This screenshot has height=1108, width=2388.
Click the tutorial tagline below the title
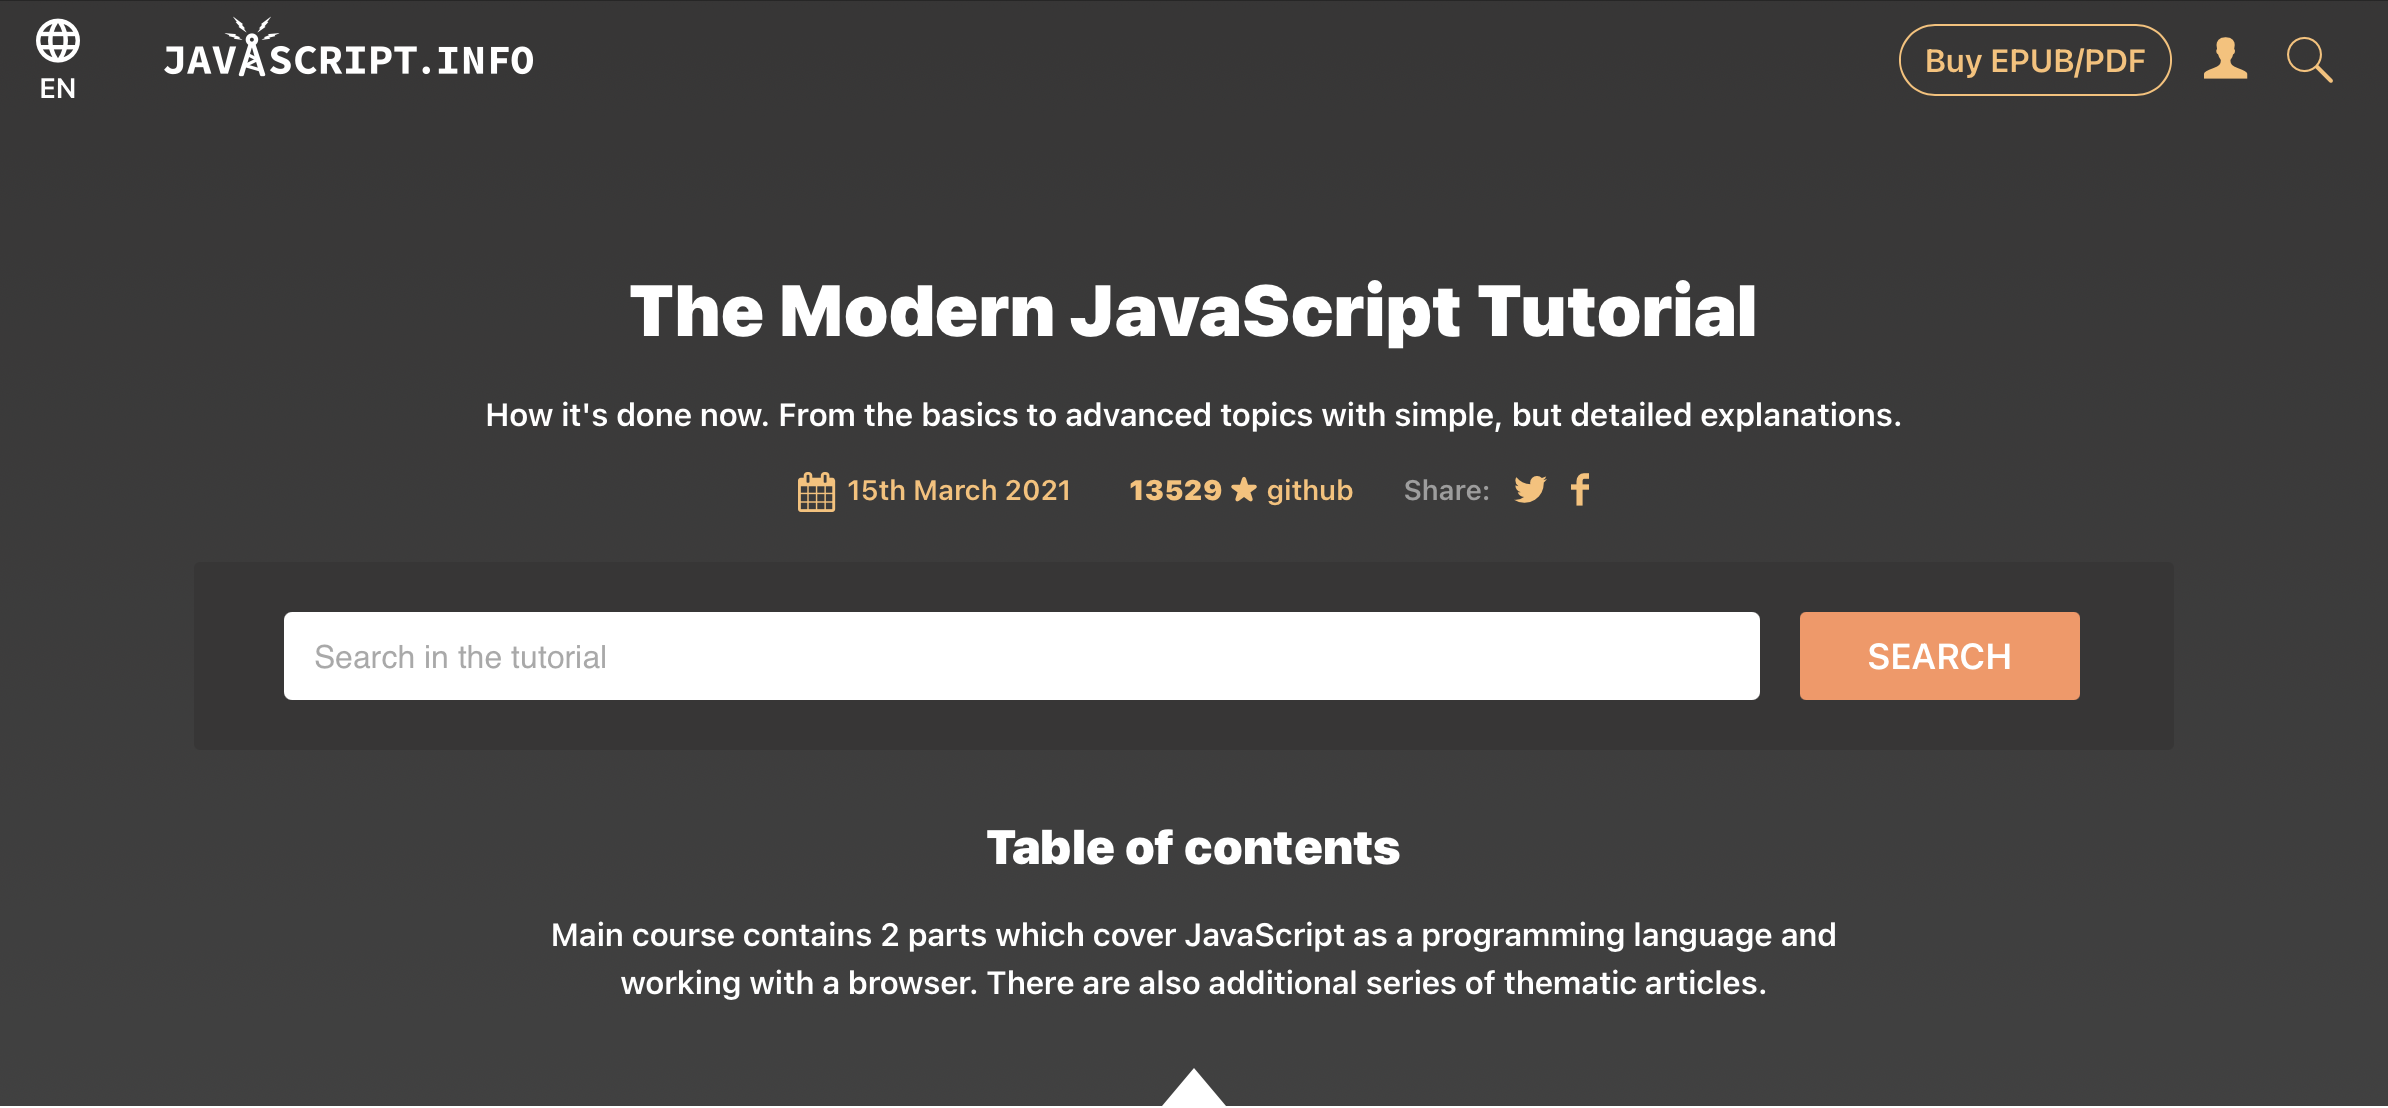click(1193, 413)
